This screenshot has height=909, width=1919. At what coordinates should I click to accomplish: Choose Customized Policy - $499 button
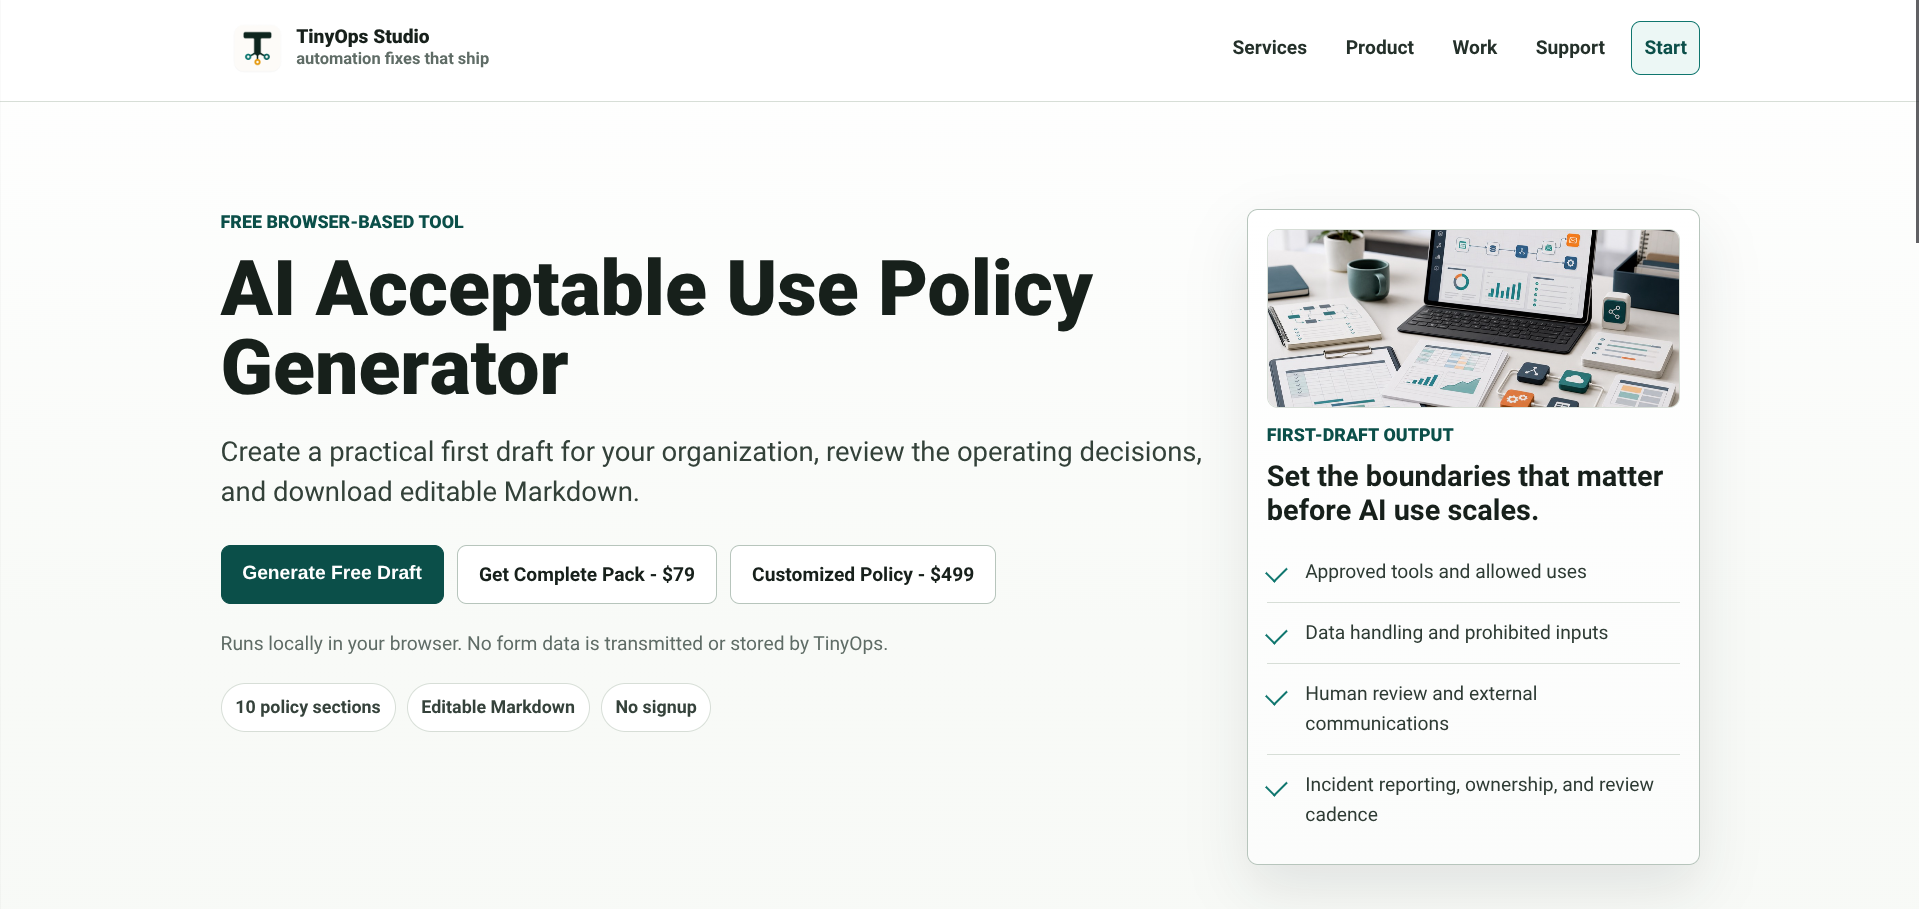pos(863,574)
